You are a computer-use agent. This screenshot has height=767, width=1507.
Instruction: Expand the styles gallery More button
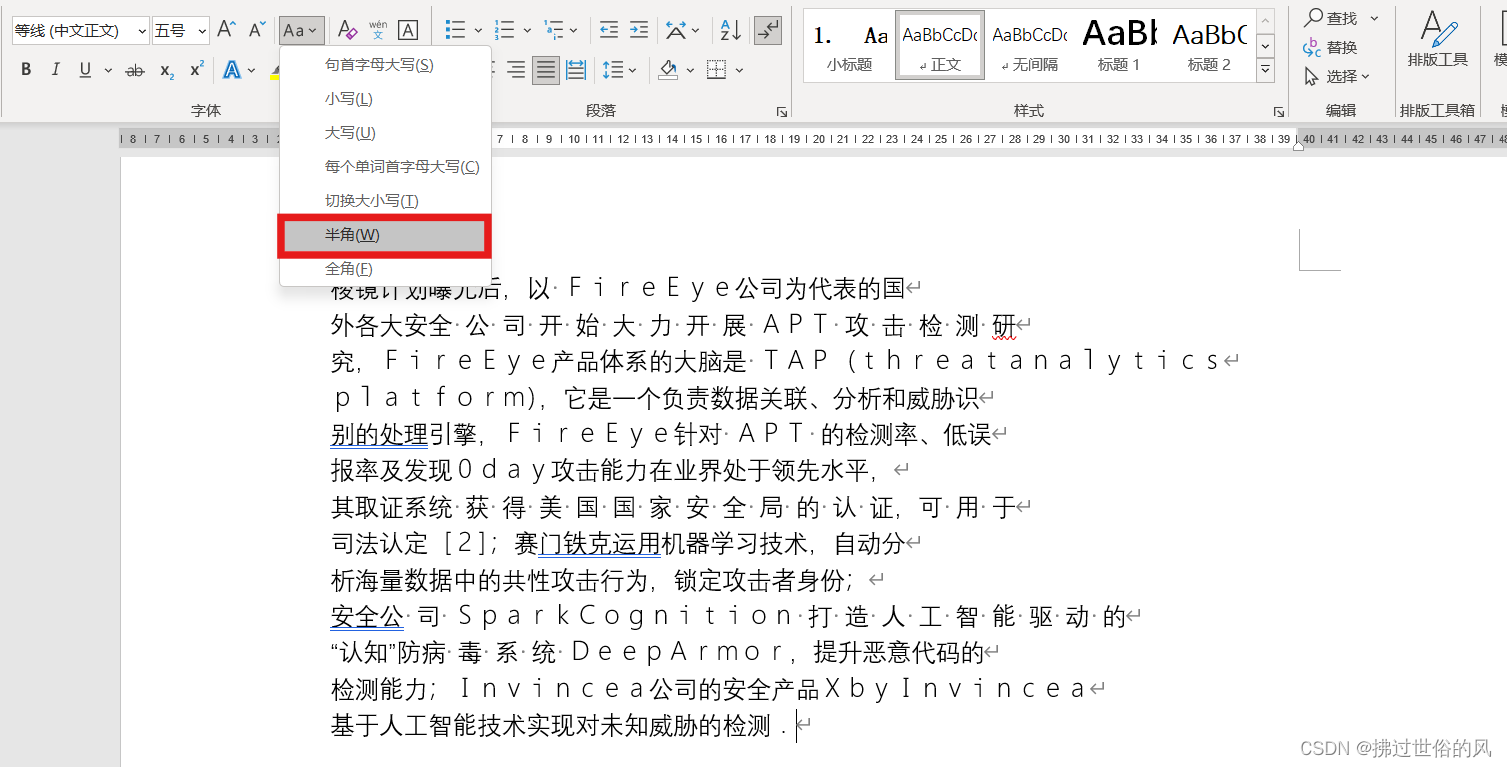click(1266, 70)
